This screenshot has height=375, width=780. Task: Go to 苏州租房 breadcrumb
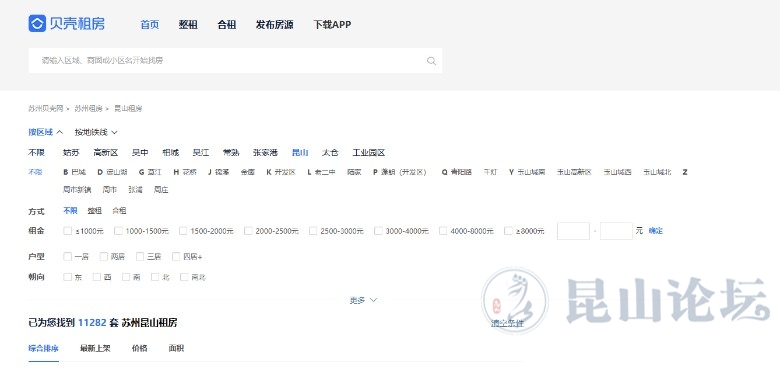point(89,108)
